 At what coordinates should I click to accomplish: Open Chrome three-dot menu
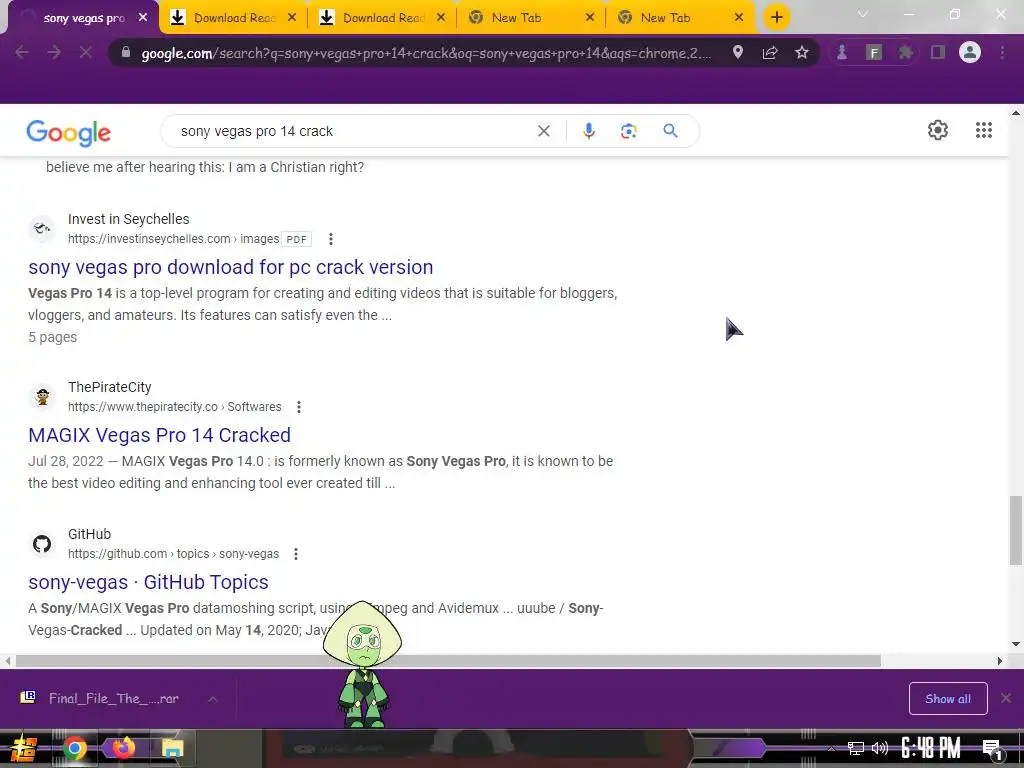pos(1002,52)
